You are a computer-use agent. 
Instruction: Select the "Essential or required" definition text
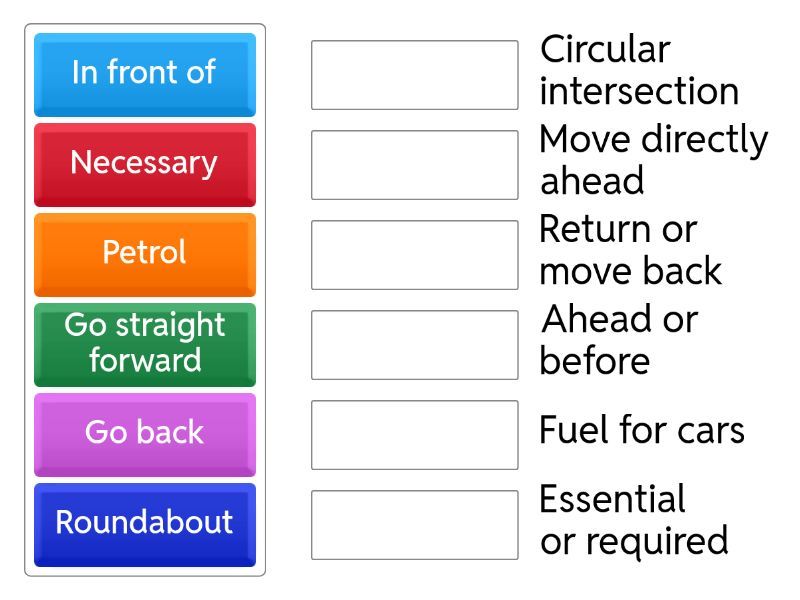(633, 520)
